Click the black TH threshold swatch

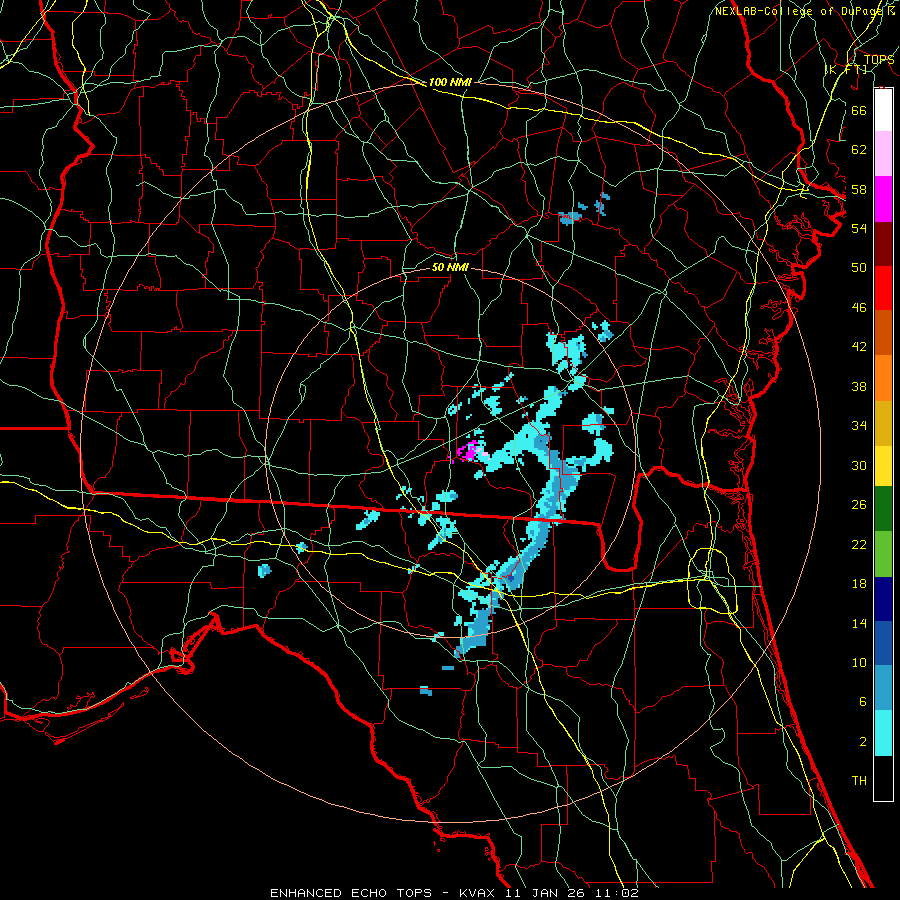point(883,778)
